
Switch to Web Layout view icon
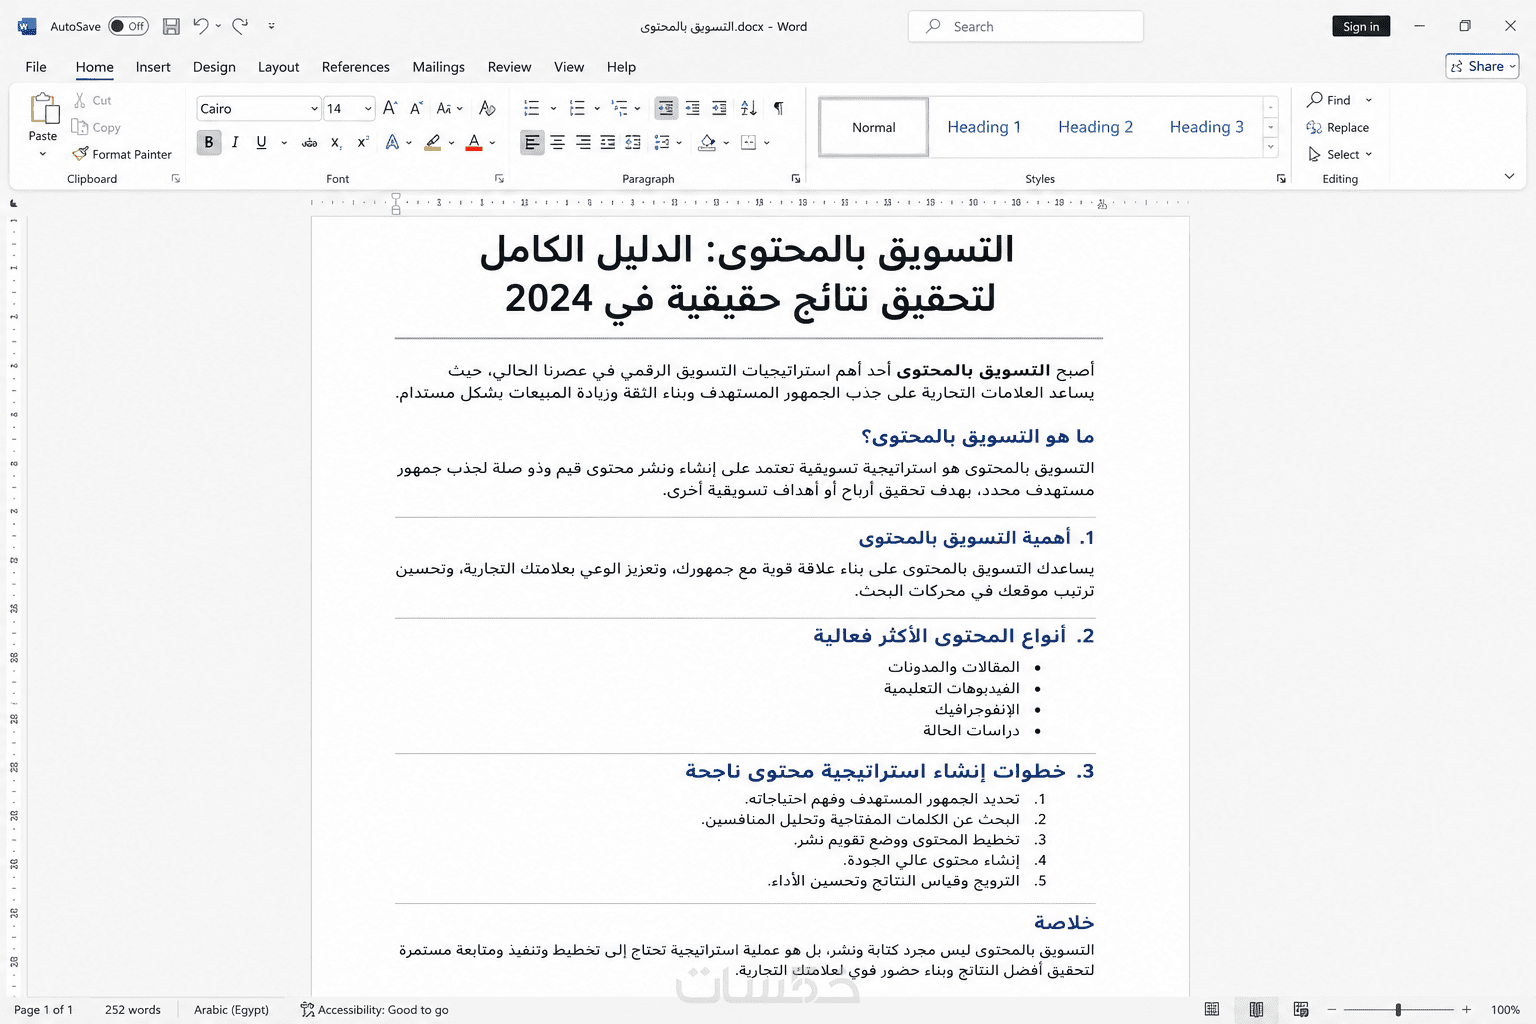pyautogui.click(x=1301, y=1009)
